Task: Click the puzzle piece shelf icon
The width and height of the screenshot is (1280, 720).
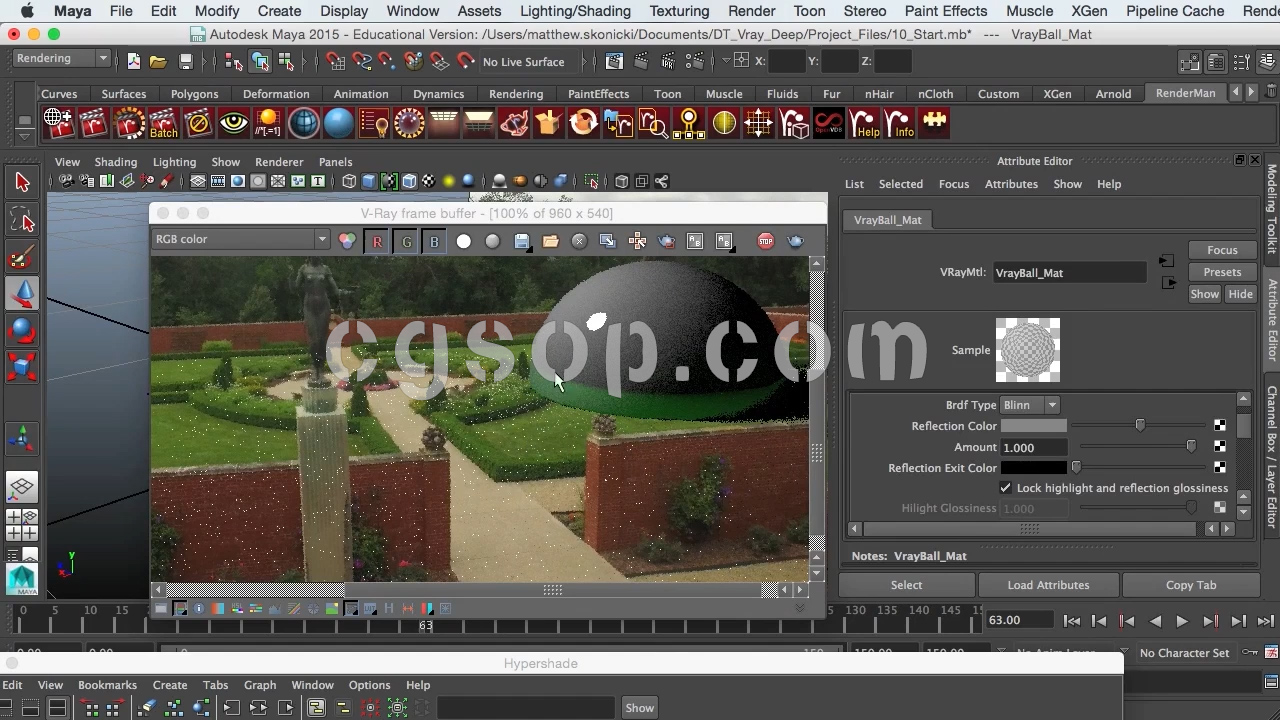Action: pyautogui.click(x=934, y=122)
